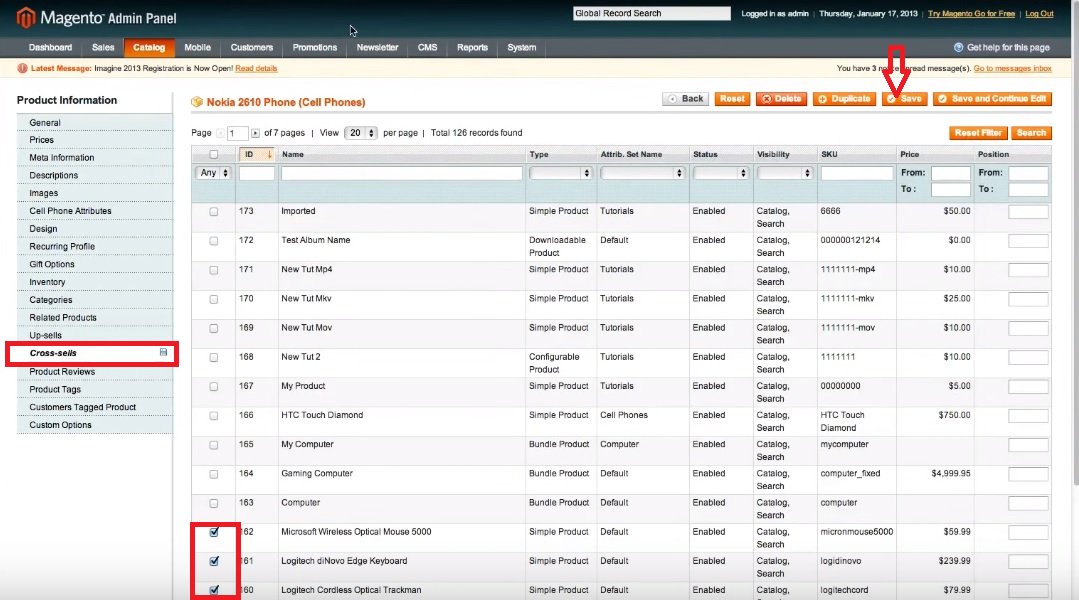Click the page number input field
Viewport: 1079px width, 600px height.
point(237,133)
